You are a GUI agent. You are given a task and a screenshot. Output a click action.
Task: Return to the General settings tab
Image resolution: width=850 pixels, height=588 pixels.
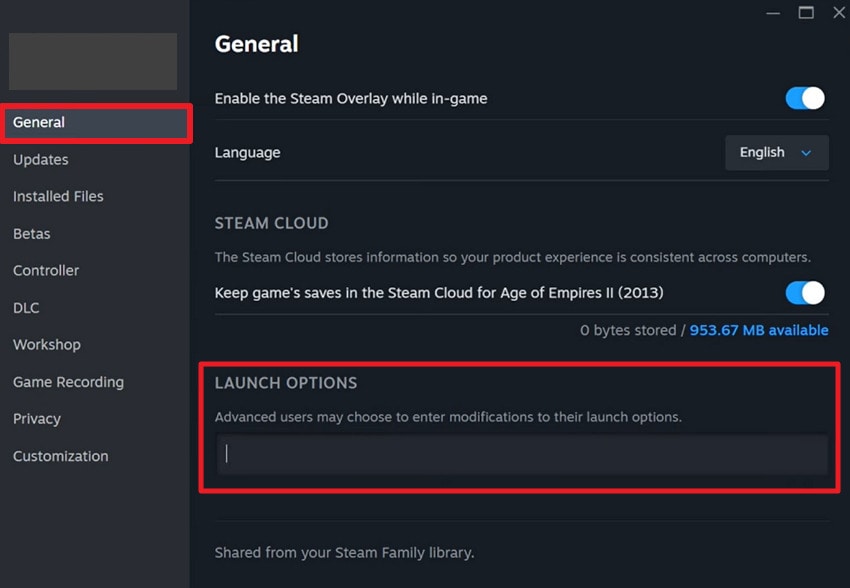click(40, 122)
